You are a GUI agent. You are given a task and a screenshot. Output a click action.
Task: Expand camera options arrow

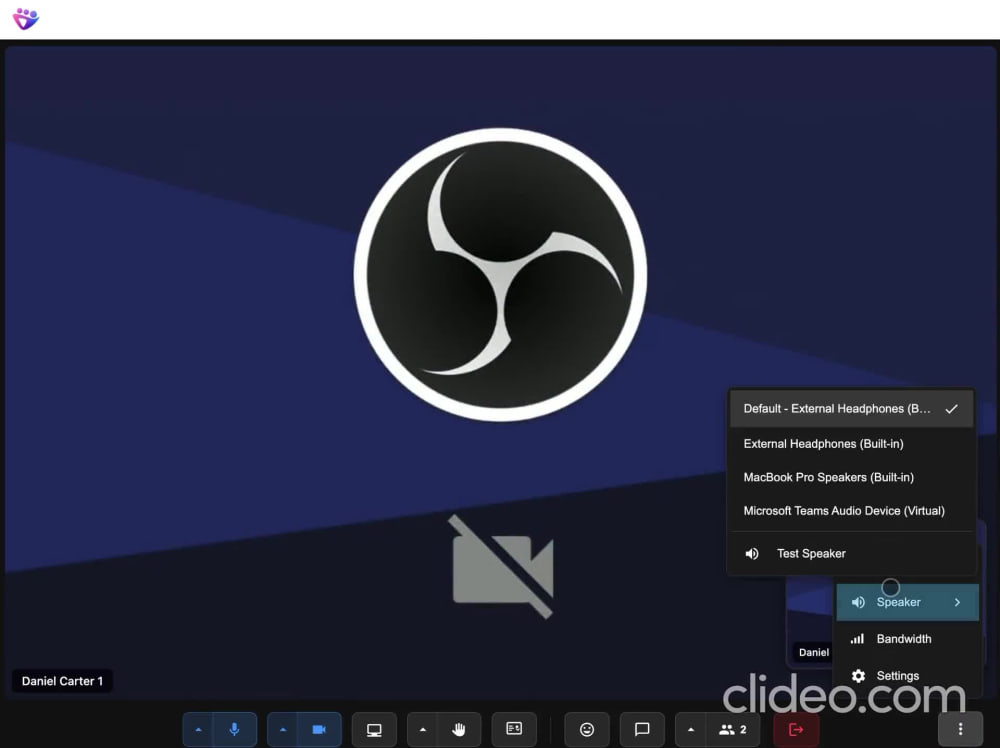tap(283, 730)
